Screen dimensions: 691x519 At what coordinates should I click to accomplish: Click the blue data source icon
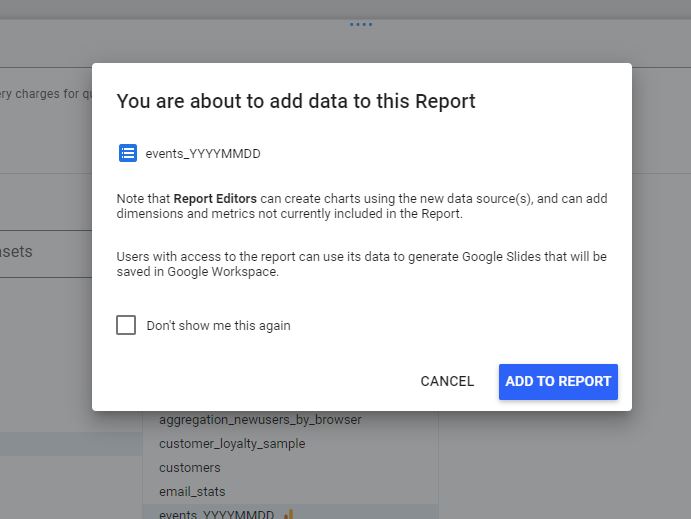tap(128, 153)
